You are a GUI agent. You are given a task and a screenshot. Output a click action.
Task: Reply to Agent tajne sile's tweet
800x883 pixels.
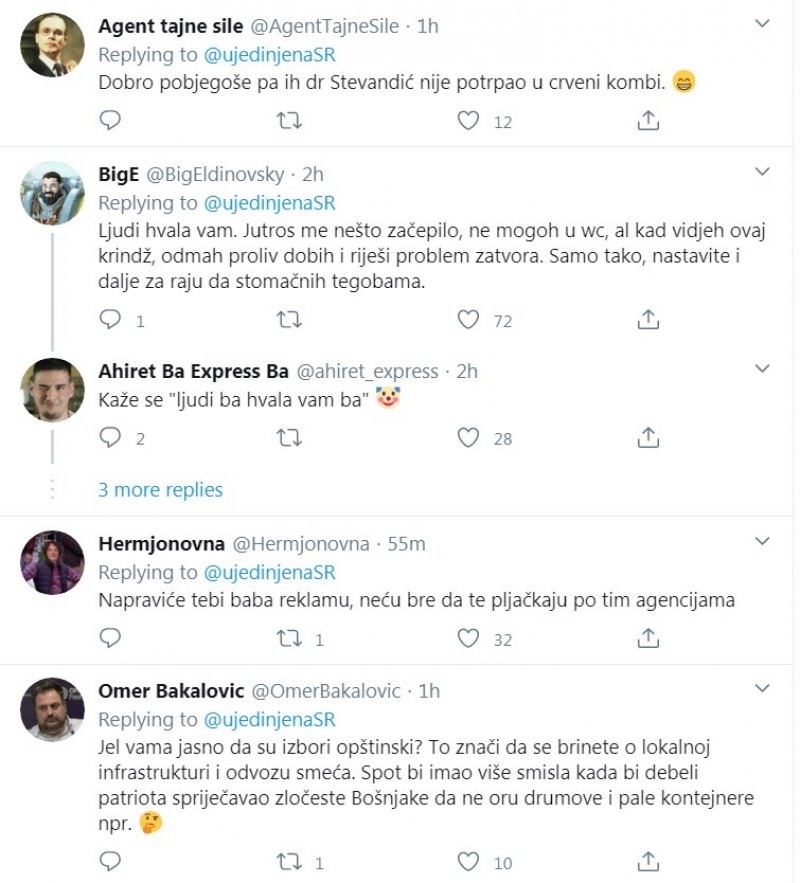[x=111, y=121]
